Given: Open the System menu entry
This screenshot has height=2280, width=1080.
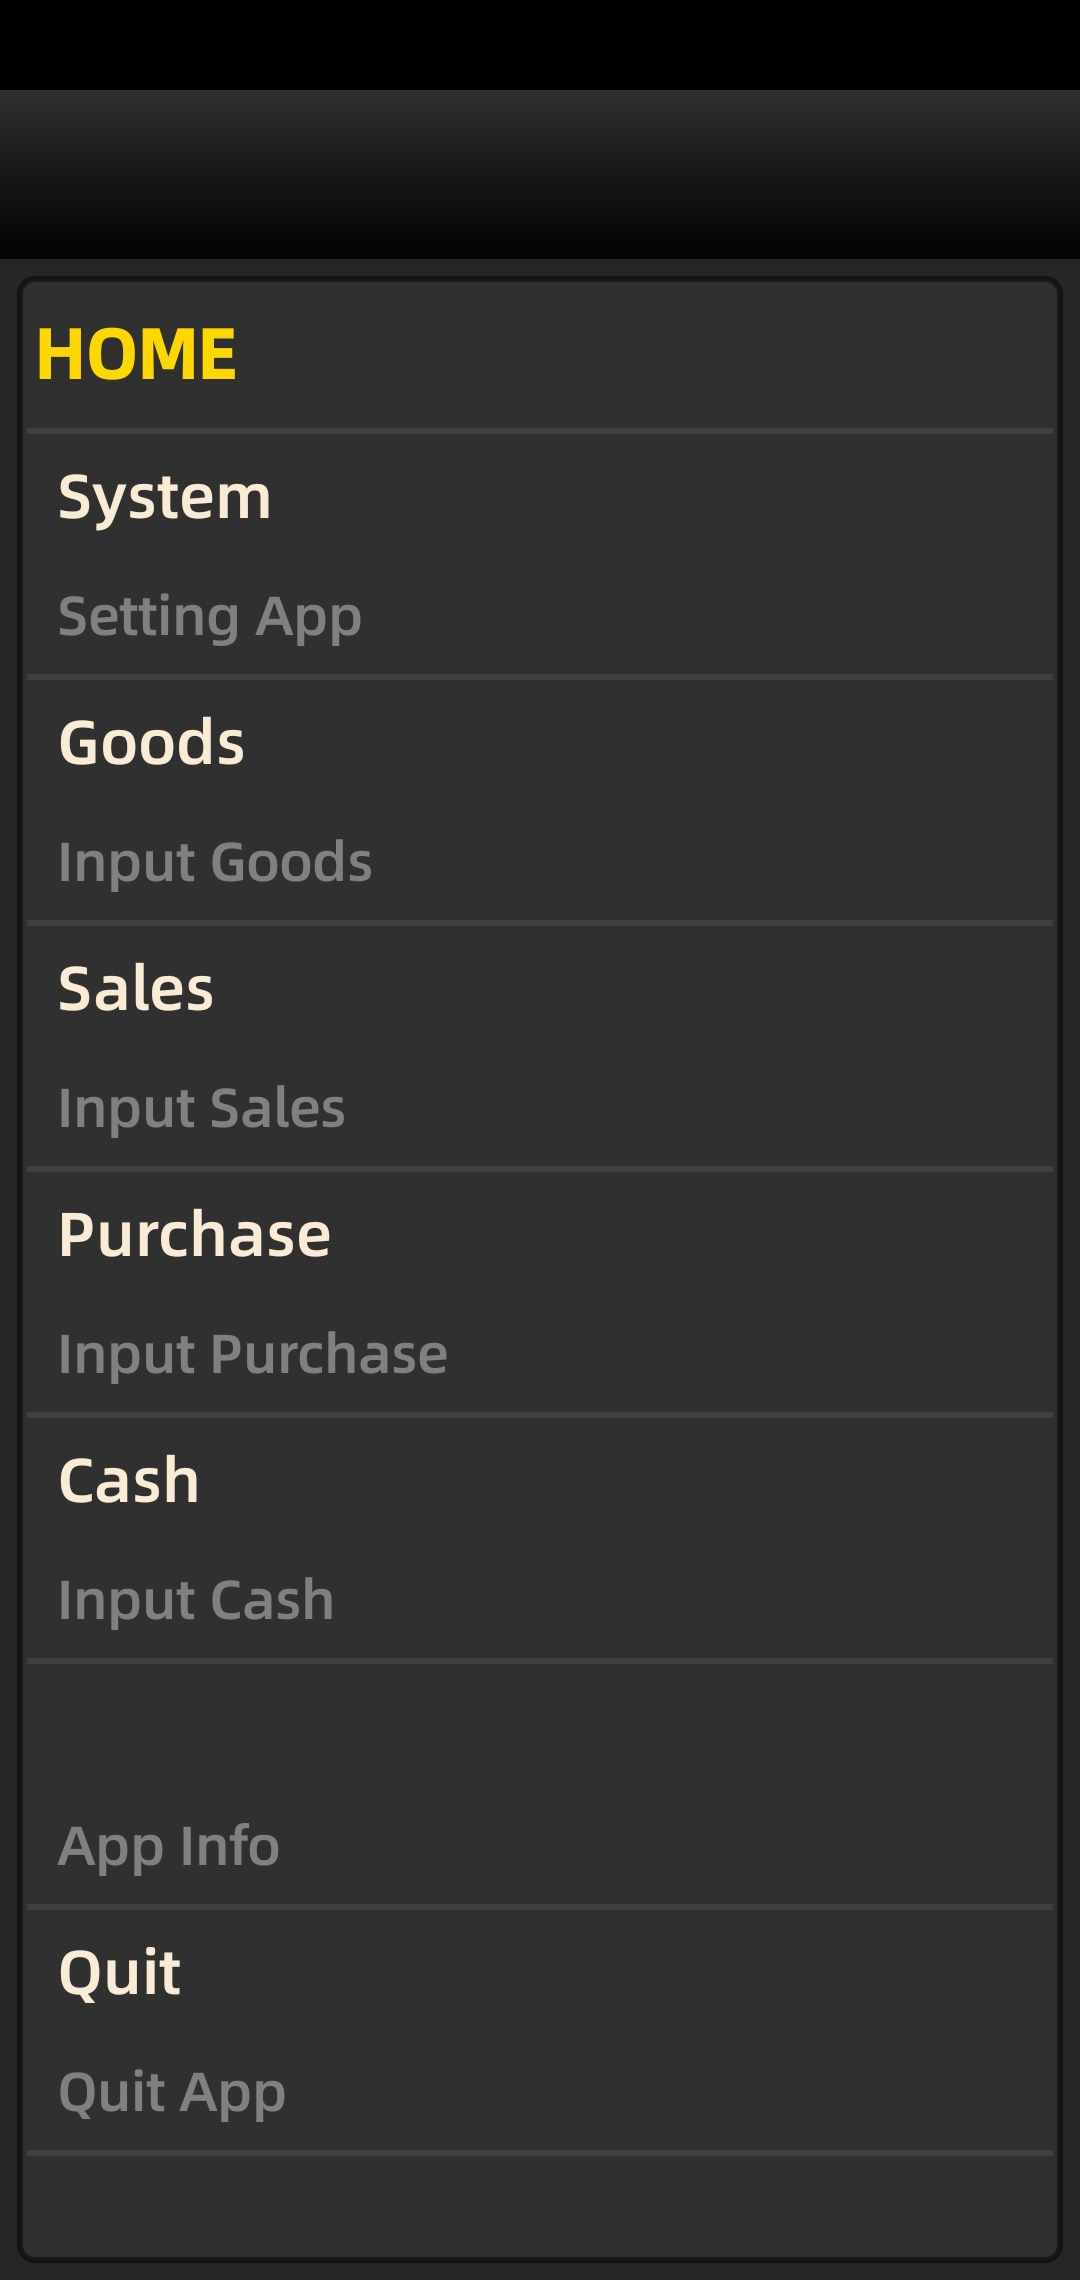Looking at the screenshot, I should coord(165,497).
